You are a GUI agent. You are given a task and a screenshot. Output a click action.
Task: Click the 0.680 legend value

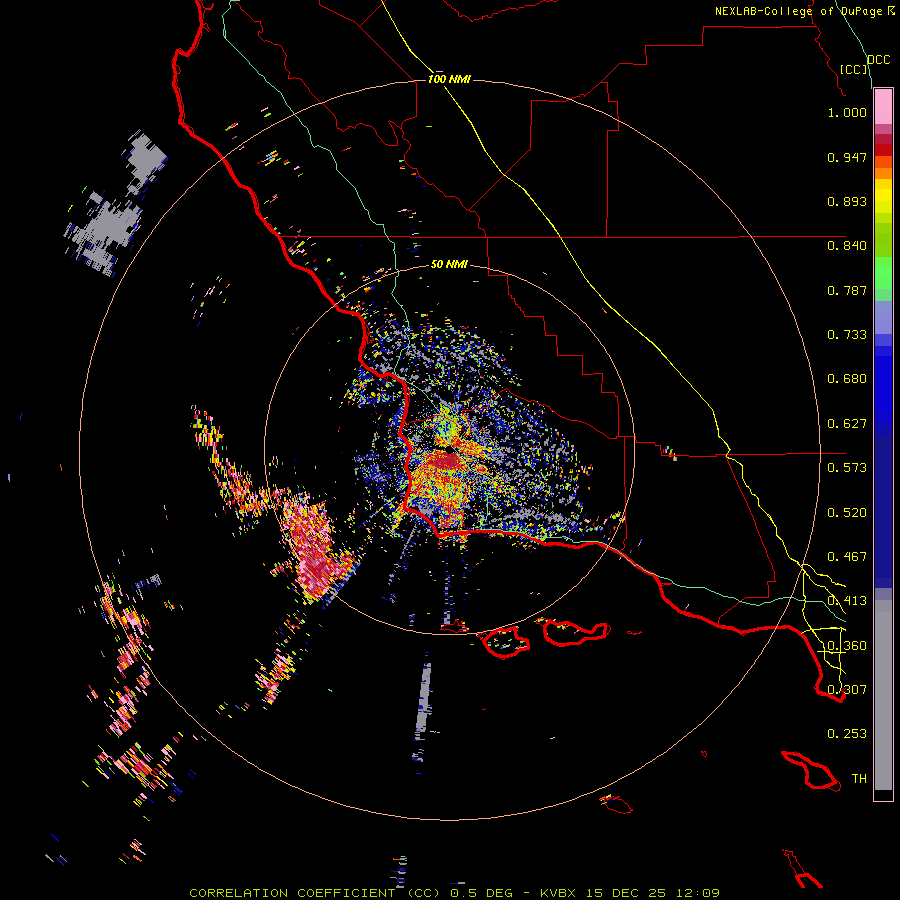(x=847, y=379)
